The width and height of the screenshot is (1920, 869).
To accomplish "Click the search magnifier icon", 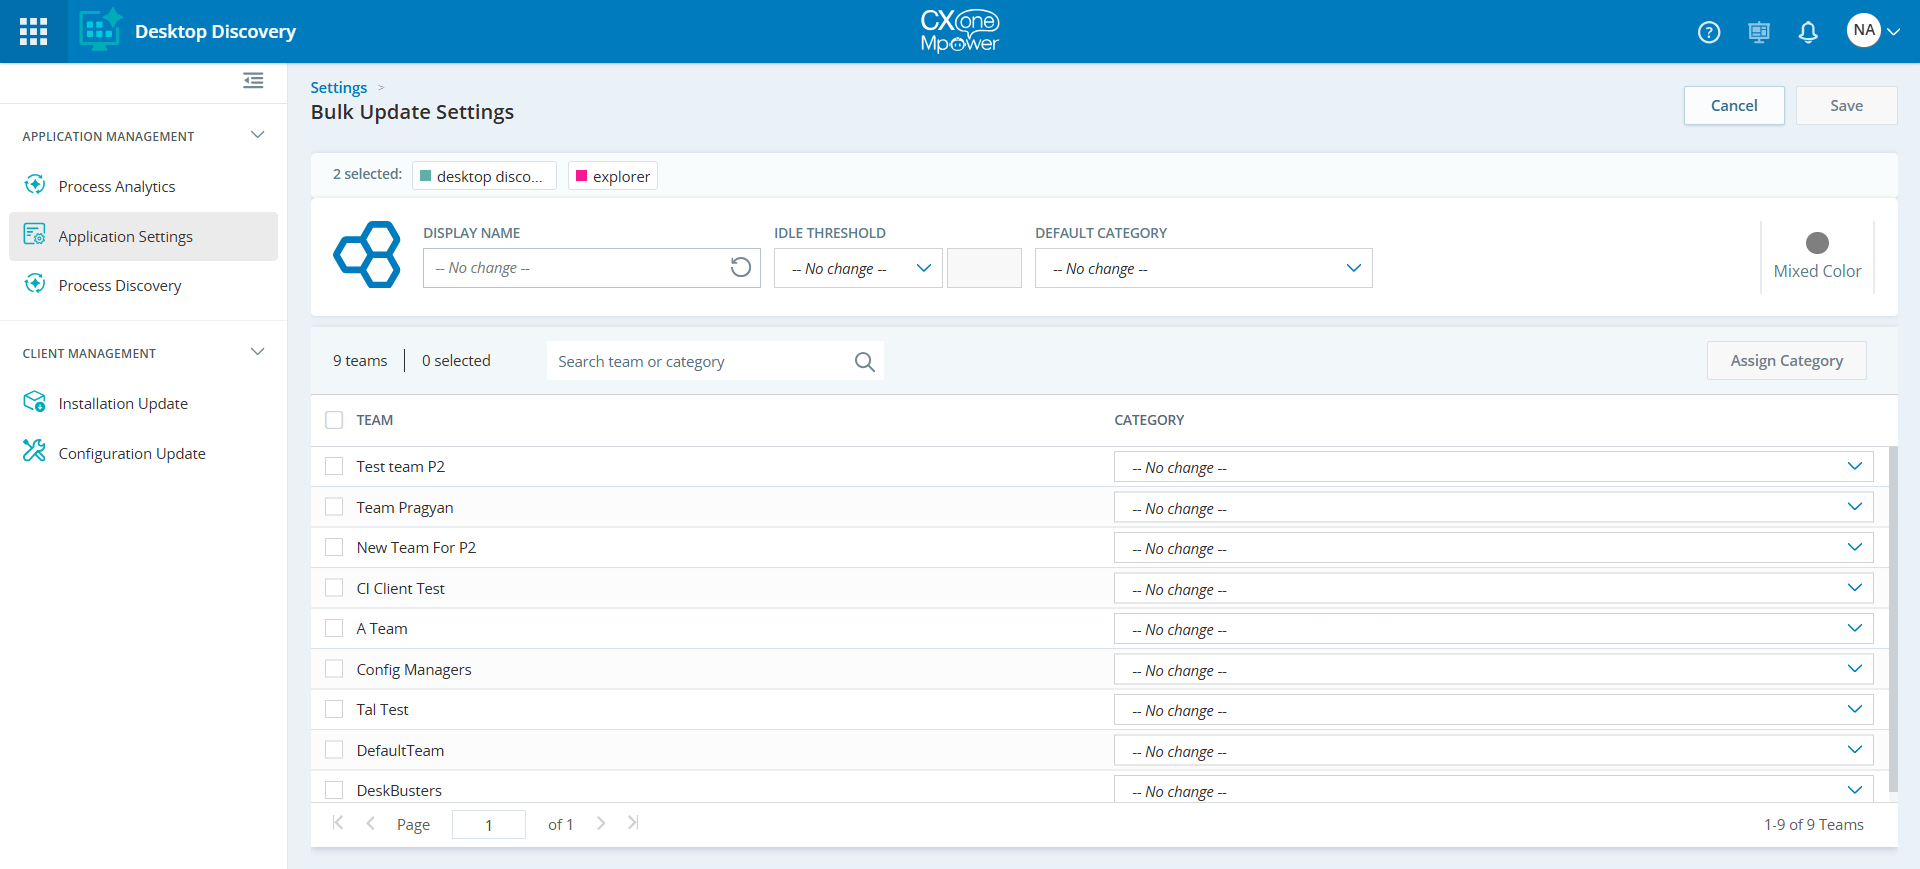I will point(864,362).
